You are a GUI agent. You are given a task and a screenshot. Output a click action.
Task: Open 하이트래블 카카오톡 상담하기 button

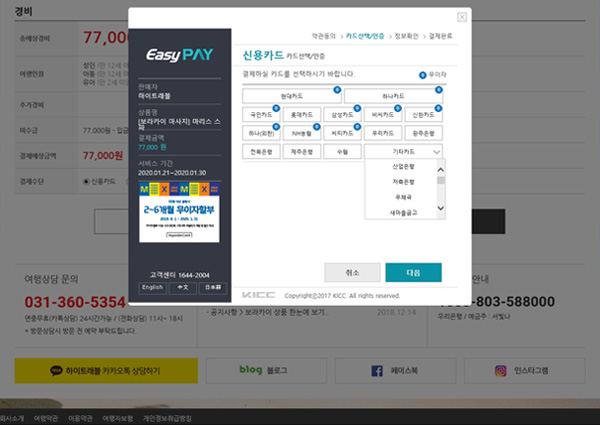tap(106, 370)
